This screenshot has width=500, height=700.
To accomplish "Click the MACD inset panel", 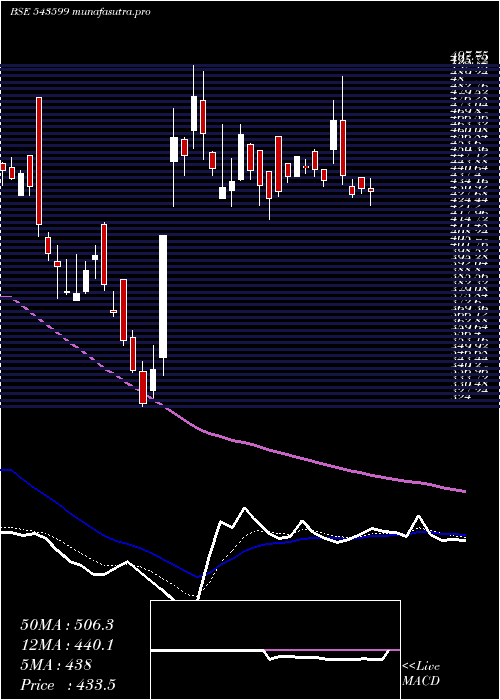I will pyautogui.click(x=275, y=650).
